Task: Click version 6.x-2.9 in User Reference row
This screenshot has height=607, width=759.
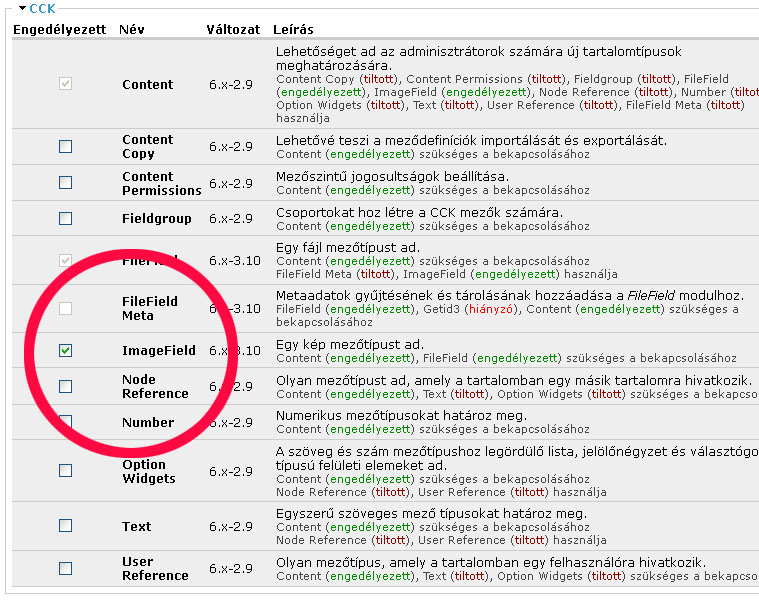Action: point(231,568)
